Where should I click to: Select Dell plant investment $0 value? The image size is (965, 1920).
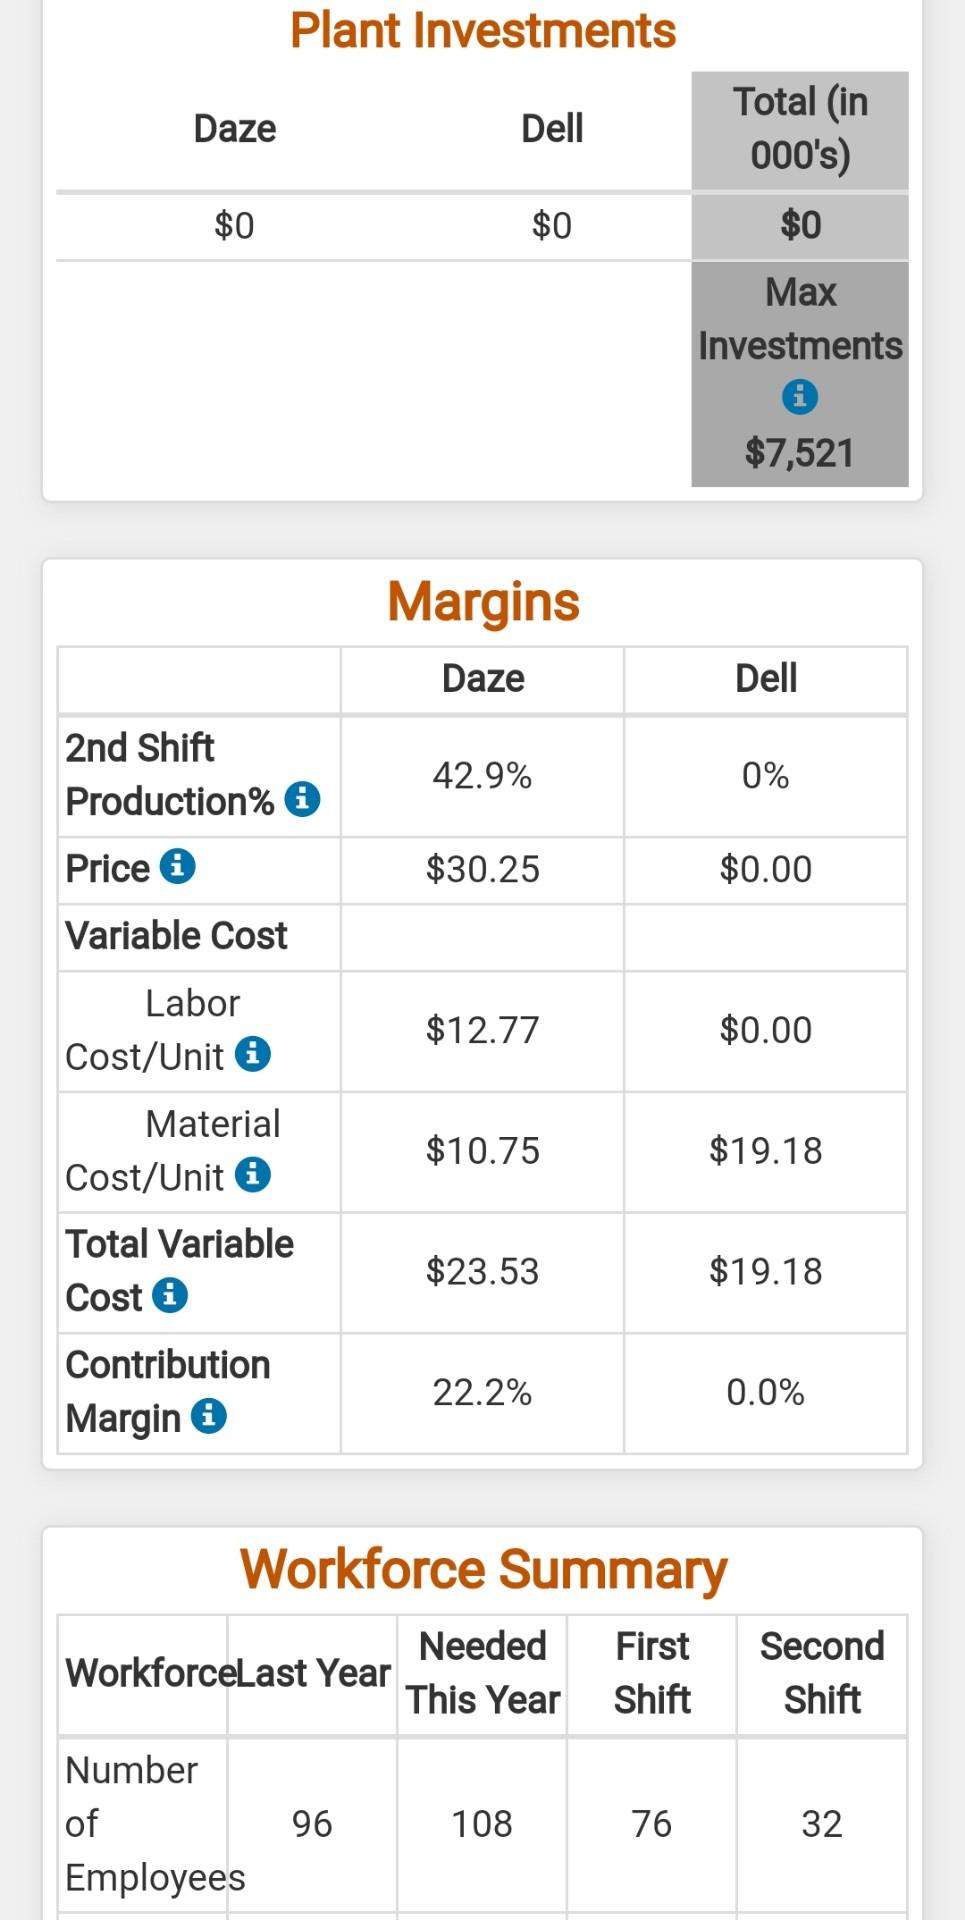click(551, 226)
